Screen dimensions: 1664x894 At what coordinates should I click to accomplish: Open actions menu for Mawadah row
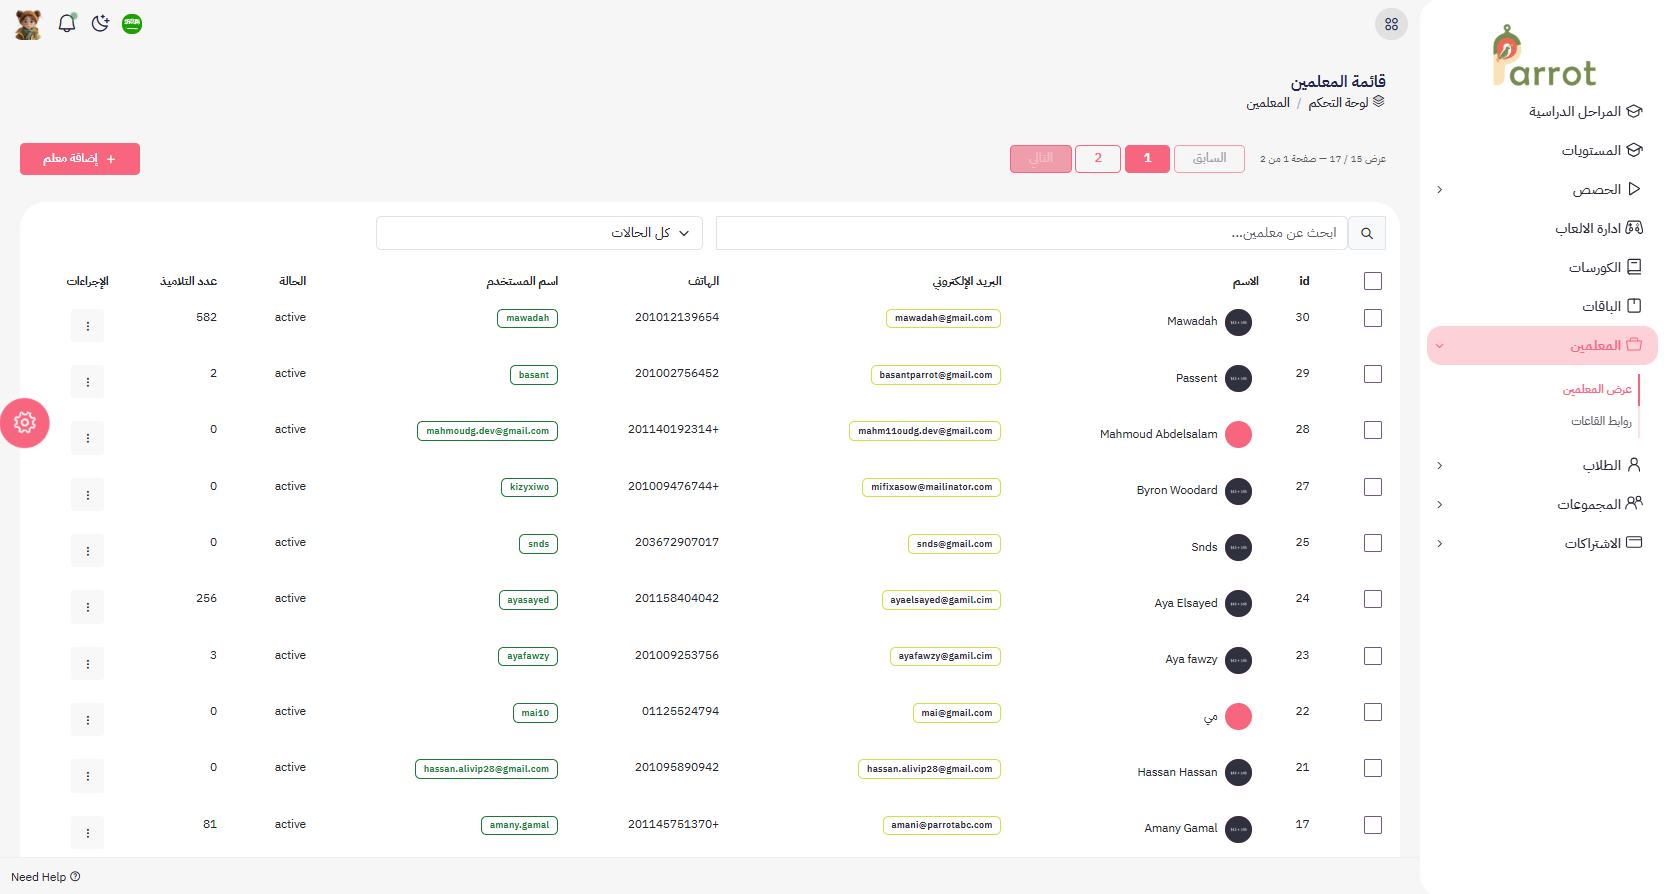88,326
